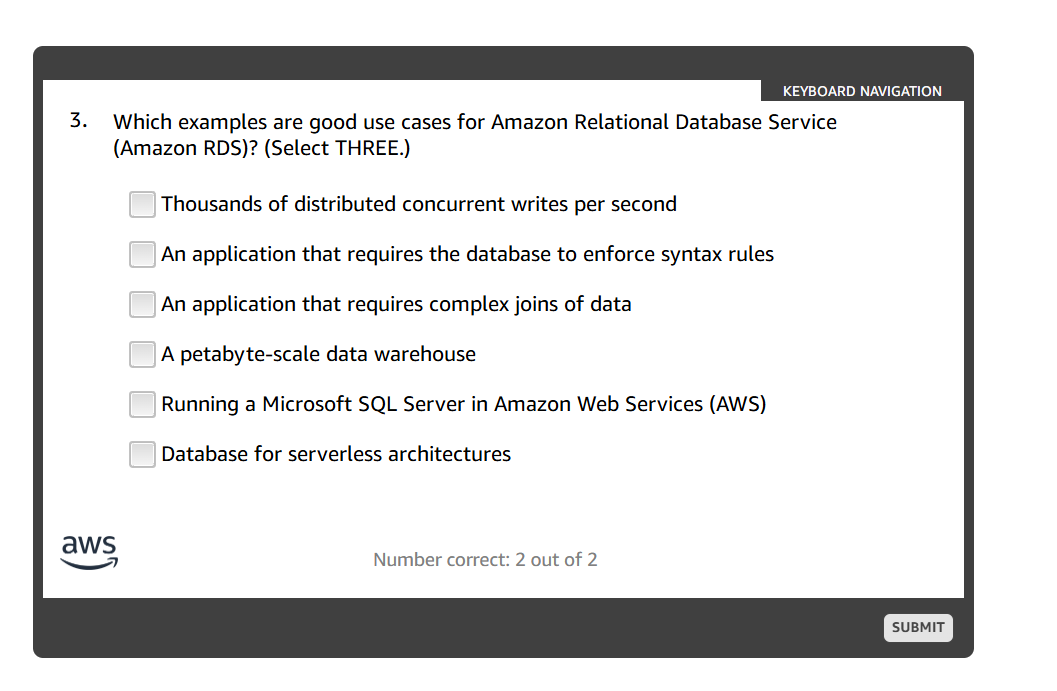1057x691 pixels.
Task: Click the answer text about enforcing syntax rules
Action: (467, 254)
